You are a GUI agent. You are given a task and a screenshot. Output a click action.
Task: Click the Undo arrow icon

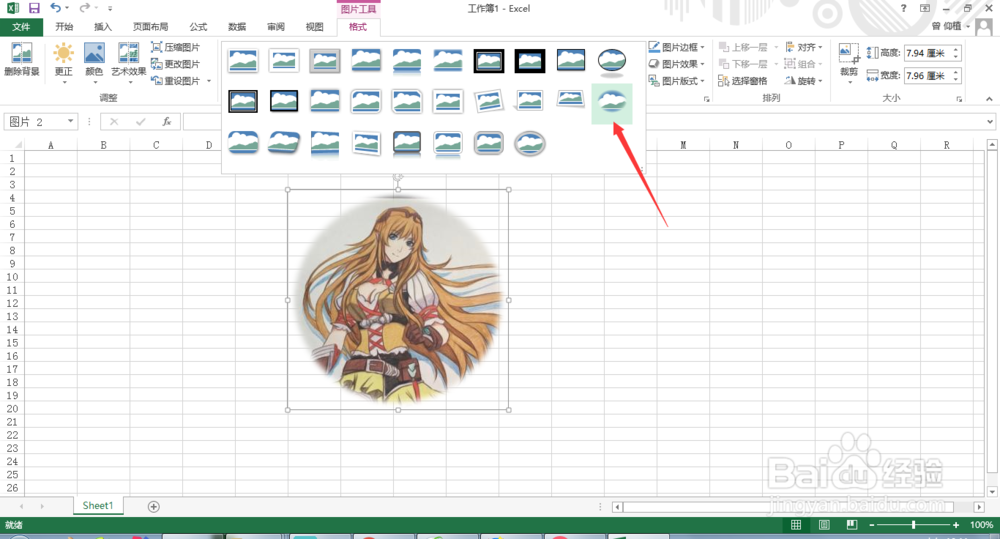(55, 8)
